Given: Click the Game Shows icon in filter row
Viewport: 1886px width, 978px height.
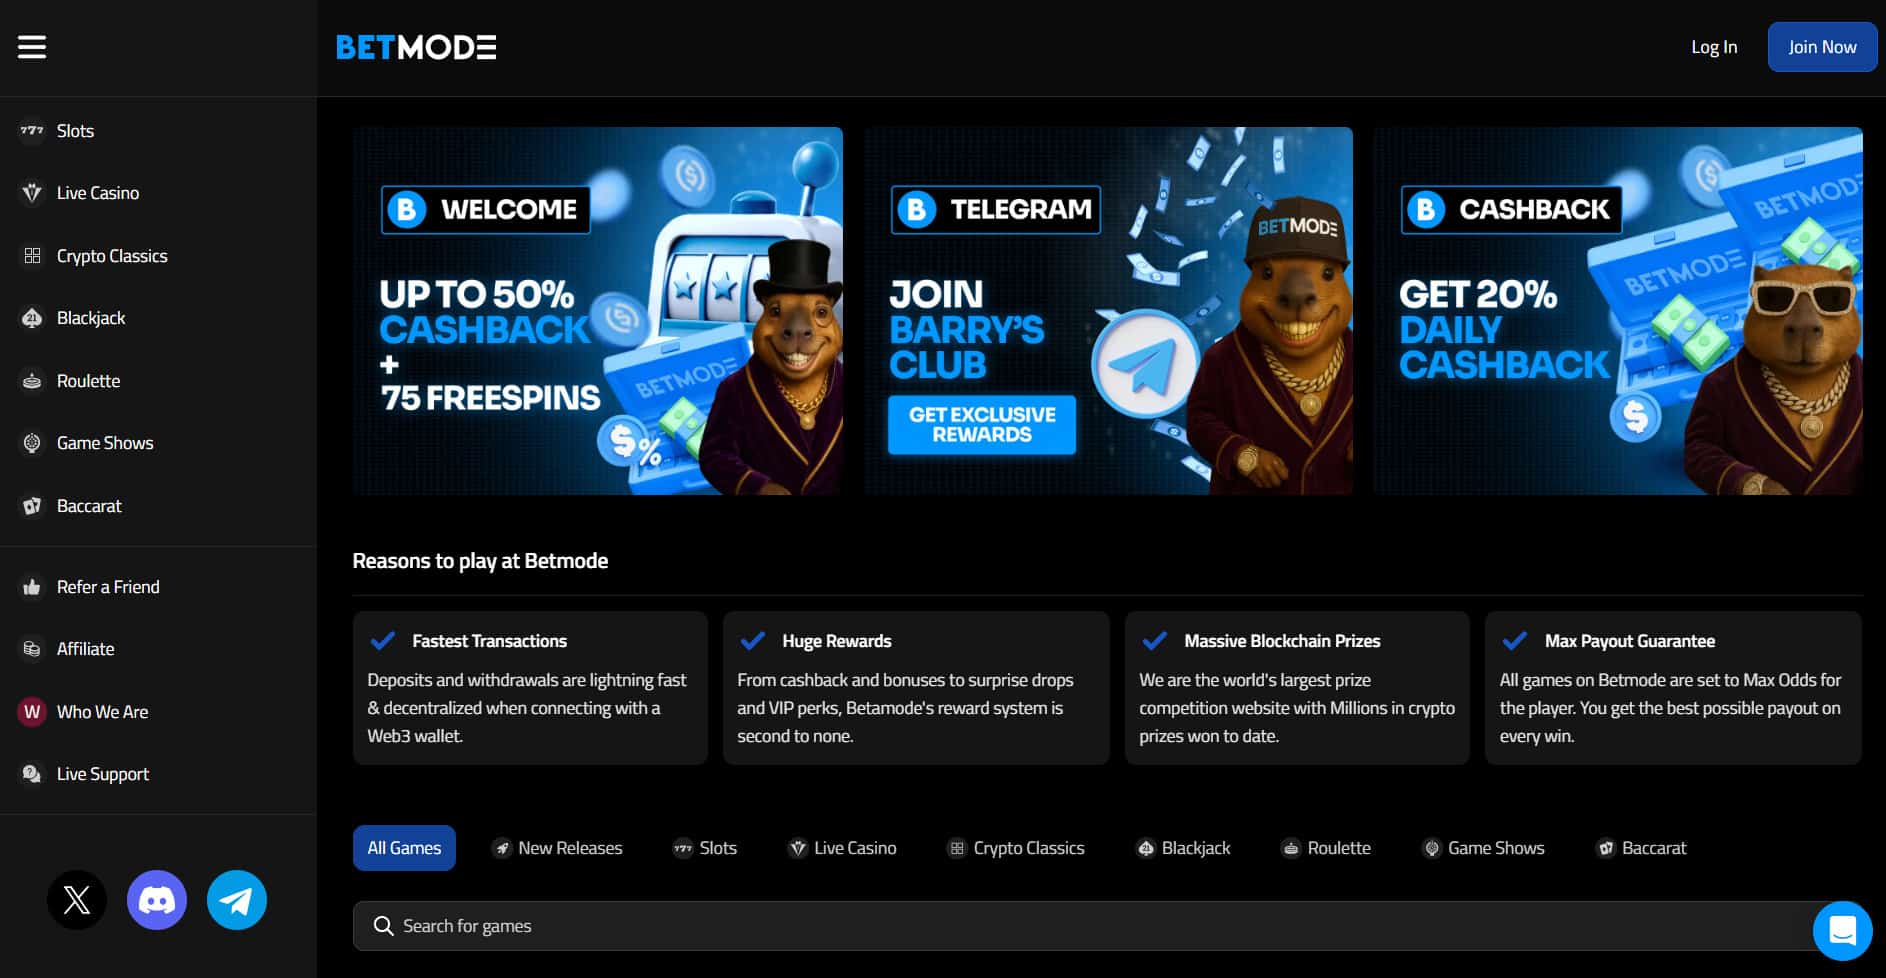Looking at the screenshot, I should pos(1432,848).
